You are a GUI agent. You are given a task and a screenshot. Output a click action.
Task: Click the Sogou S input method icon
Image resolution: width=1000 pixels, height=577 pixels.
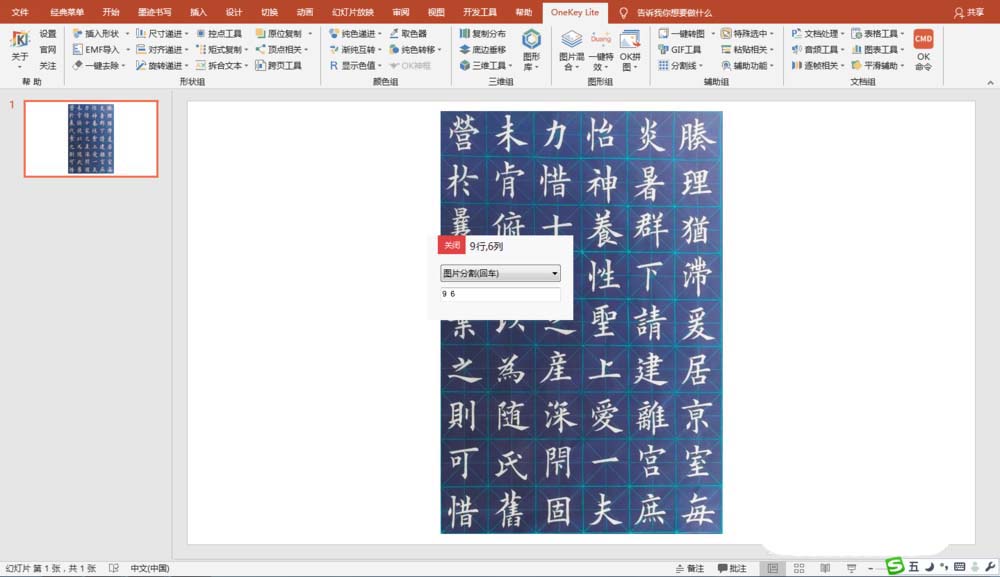pyautogui.click(x=895, y=566)
